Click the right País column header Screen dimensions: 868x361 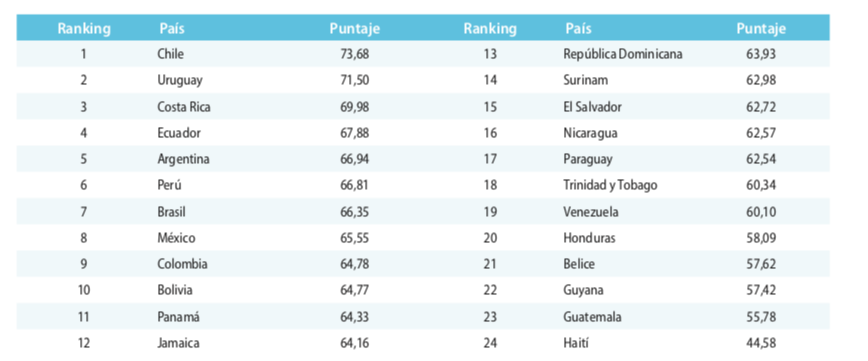tap(578, 28)
